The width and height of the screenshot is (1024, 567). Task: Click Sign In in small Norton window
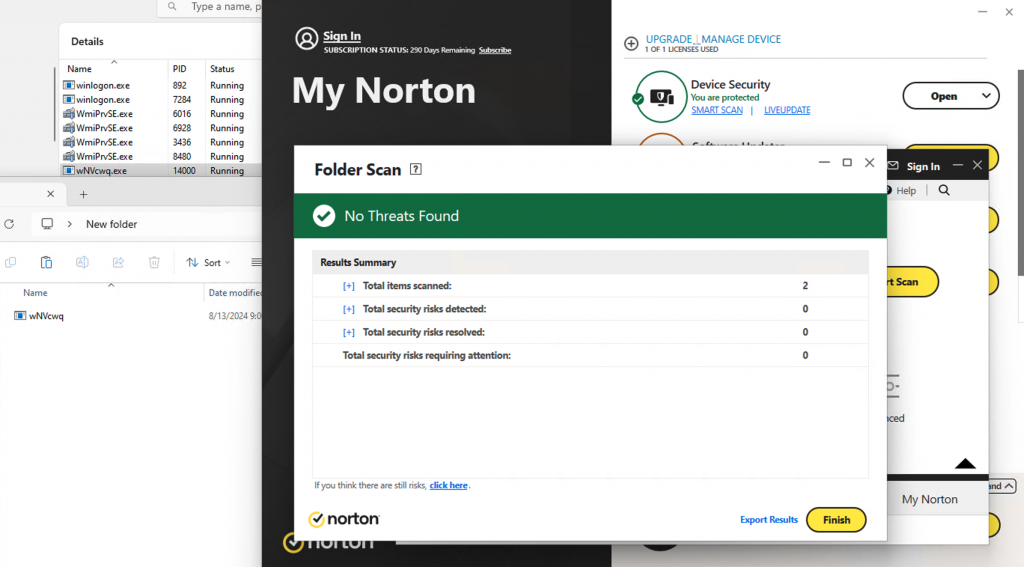923,167
